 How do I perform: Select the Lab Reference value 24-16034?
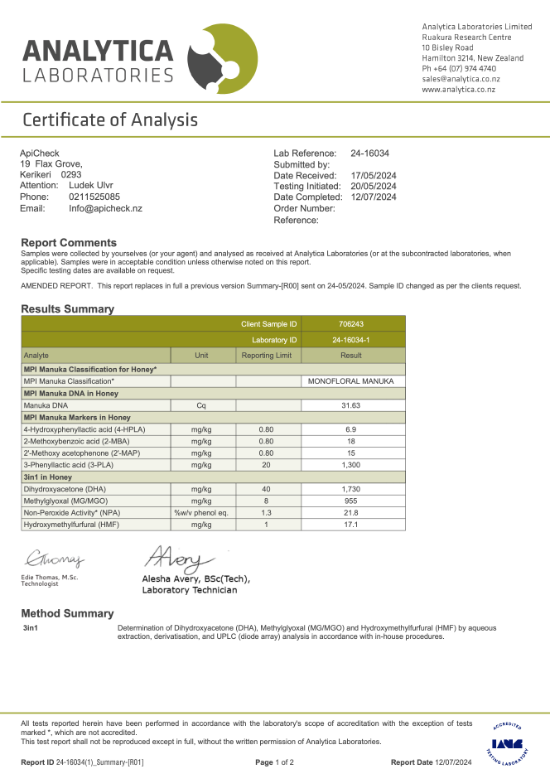coord(369,153)
